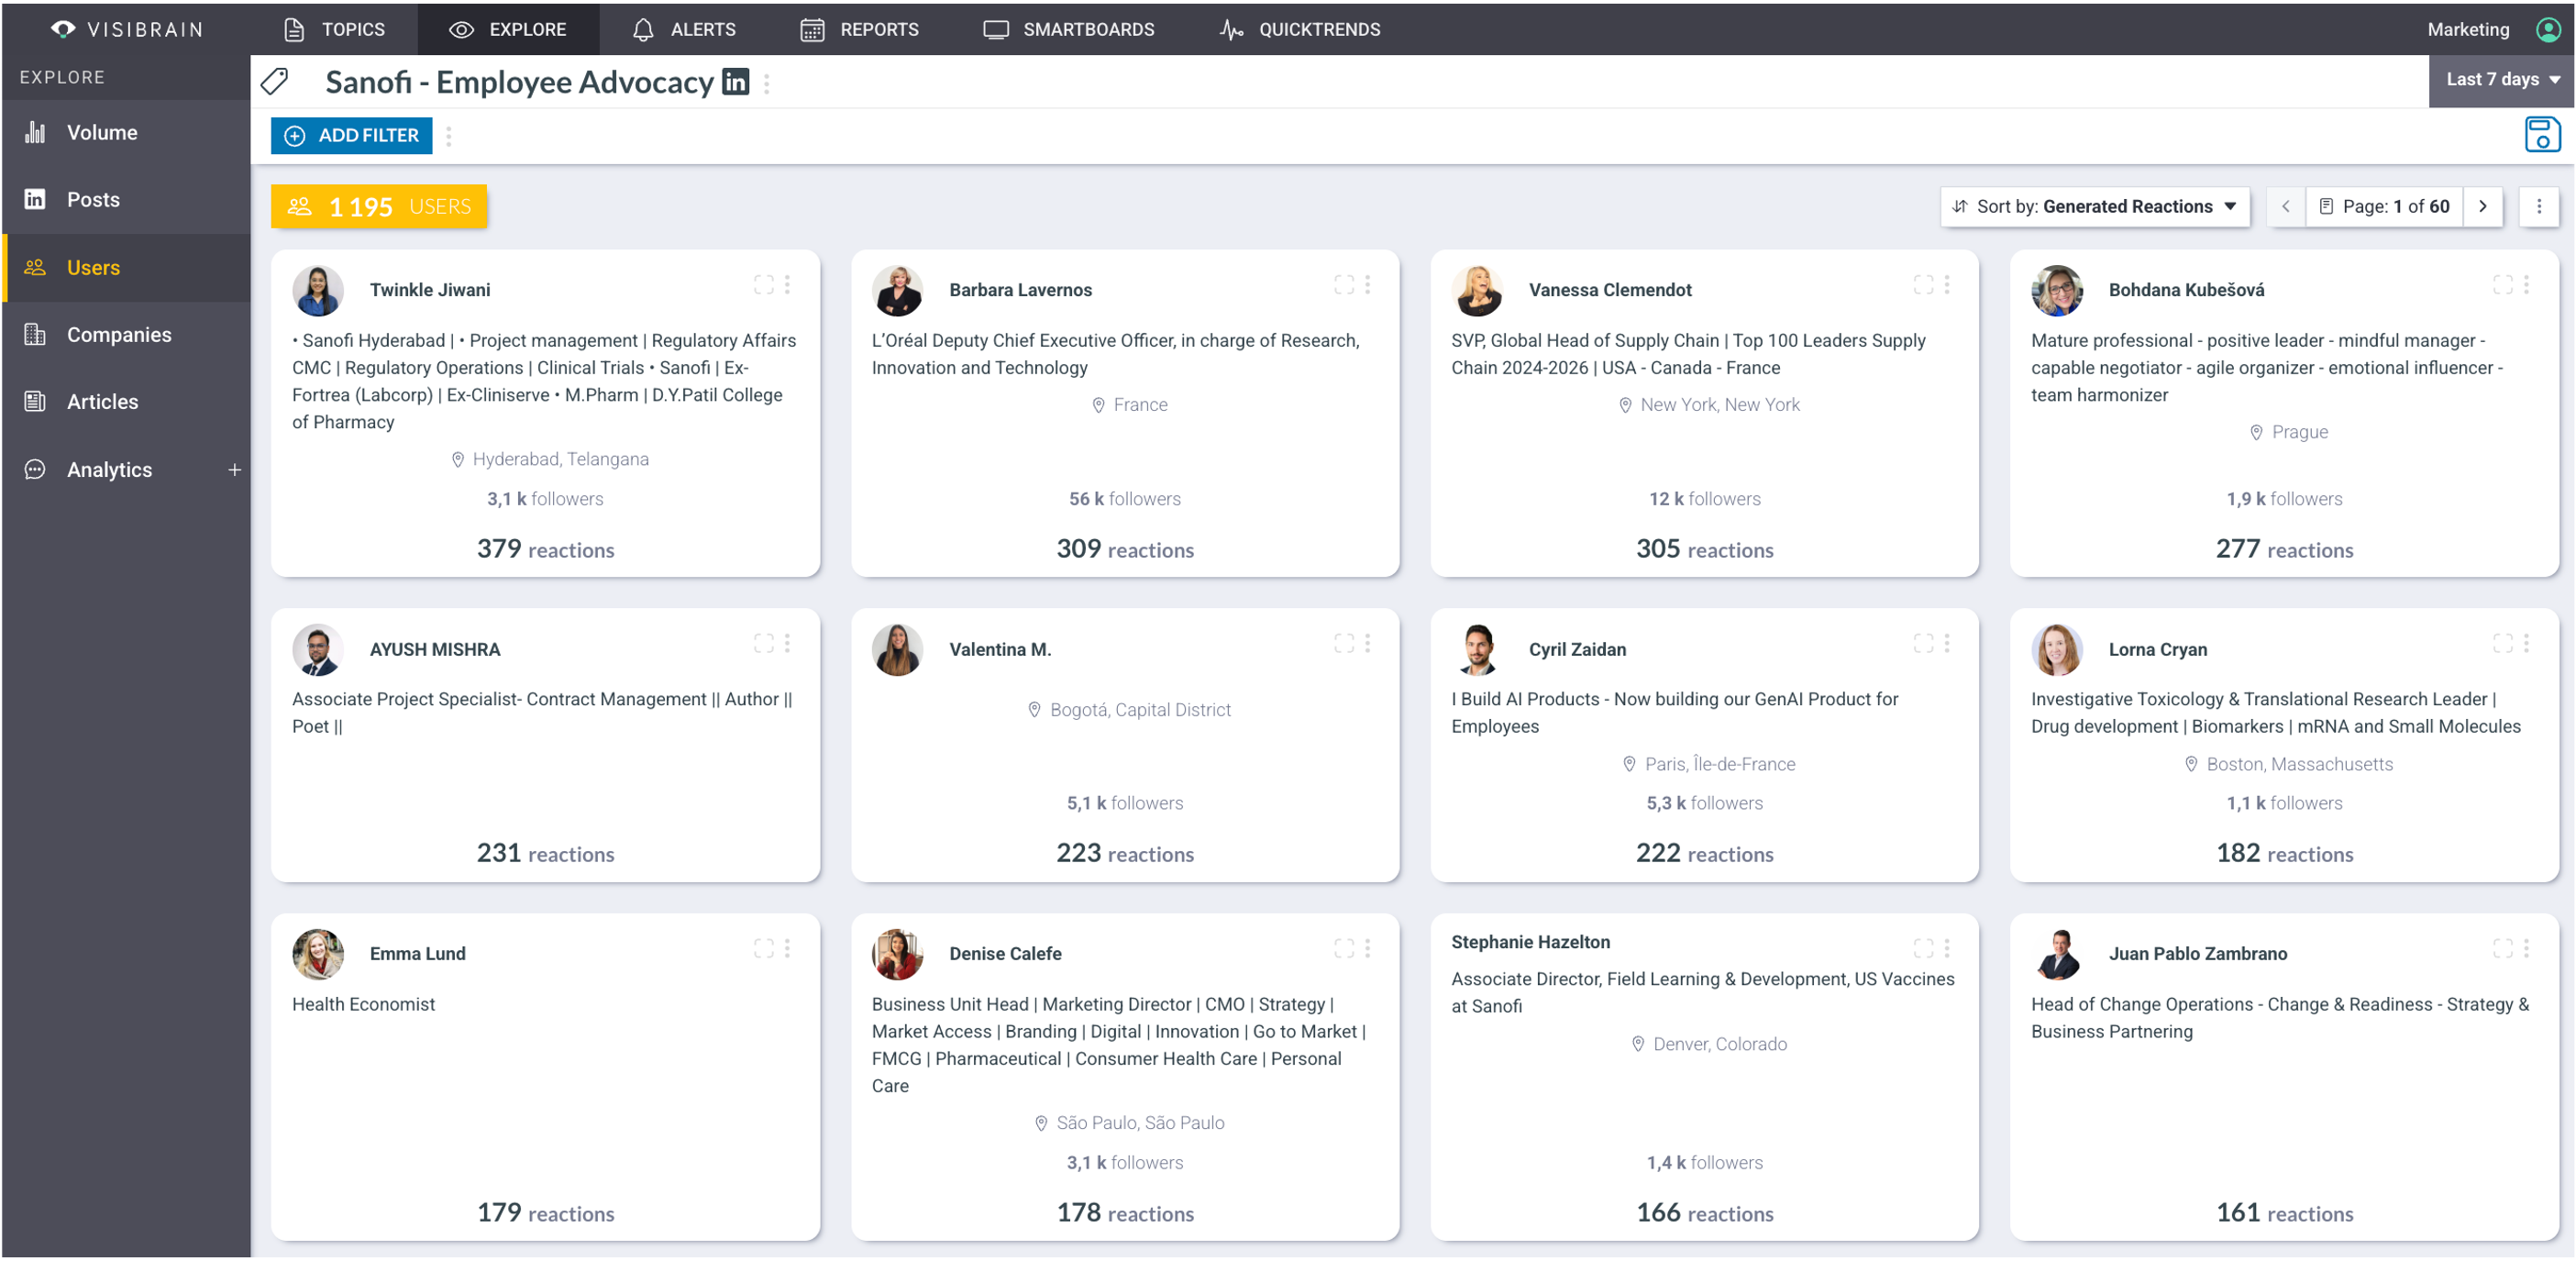The height and width of the screenshot is (1261, 2576).
Task: Click Barbara Lavernos's profile photo
Action: coord(897,290)
